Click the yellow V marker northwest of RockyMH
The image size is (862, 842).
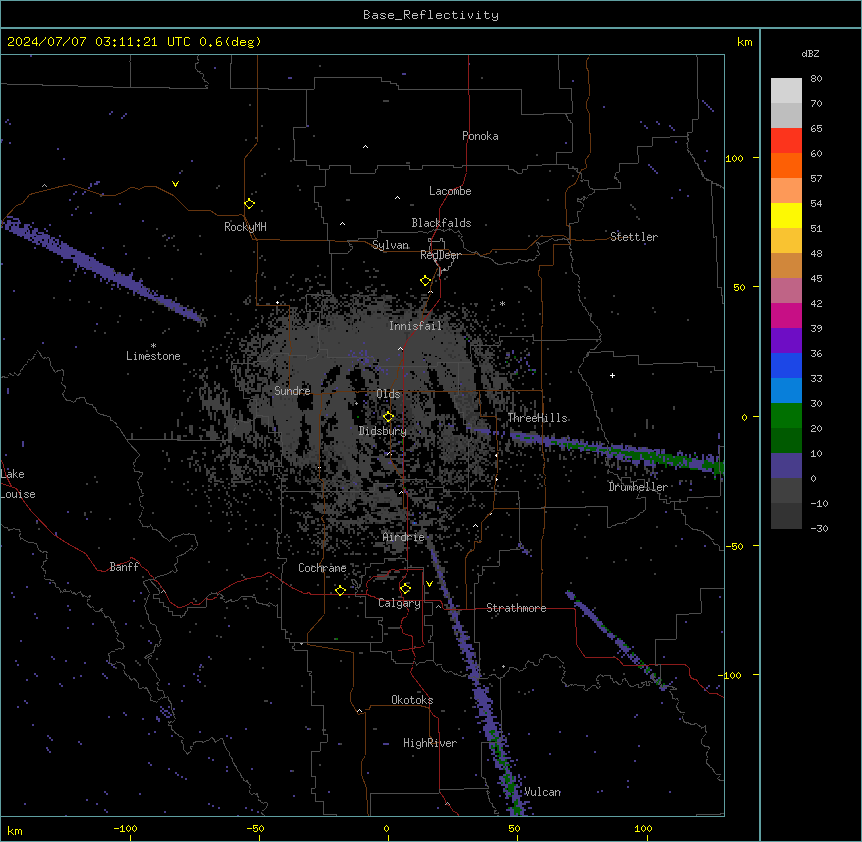[175, 184]
